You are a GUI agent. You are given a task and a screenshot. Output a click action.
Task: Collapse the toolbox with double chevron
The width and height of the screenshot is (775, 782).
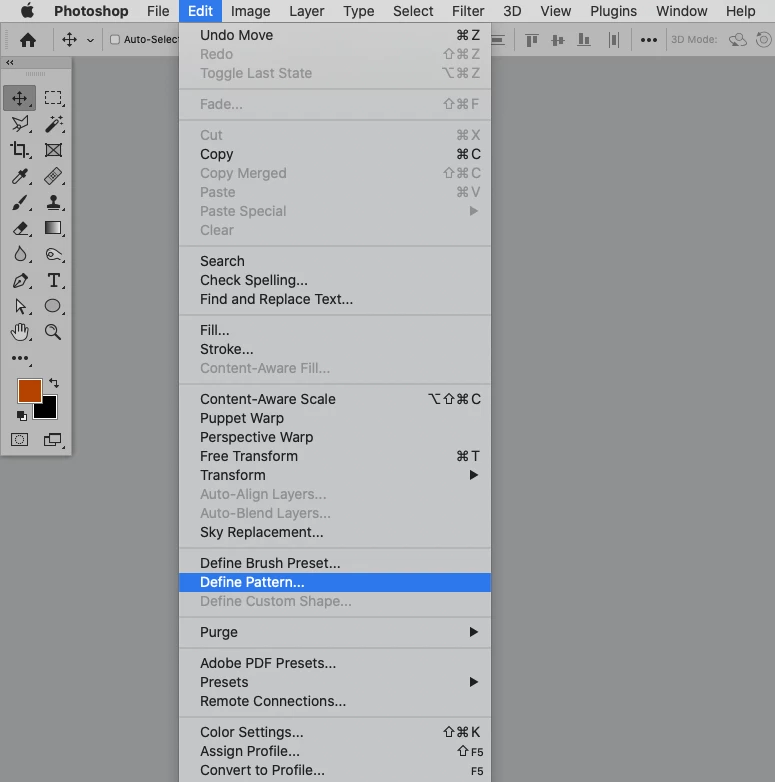click(9, 62)
